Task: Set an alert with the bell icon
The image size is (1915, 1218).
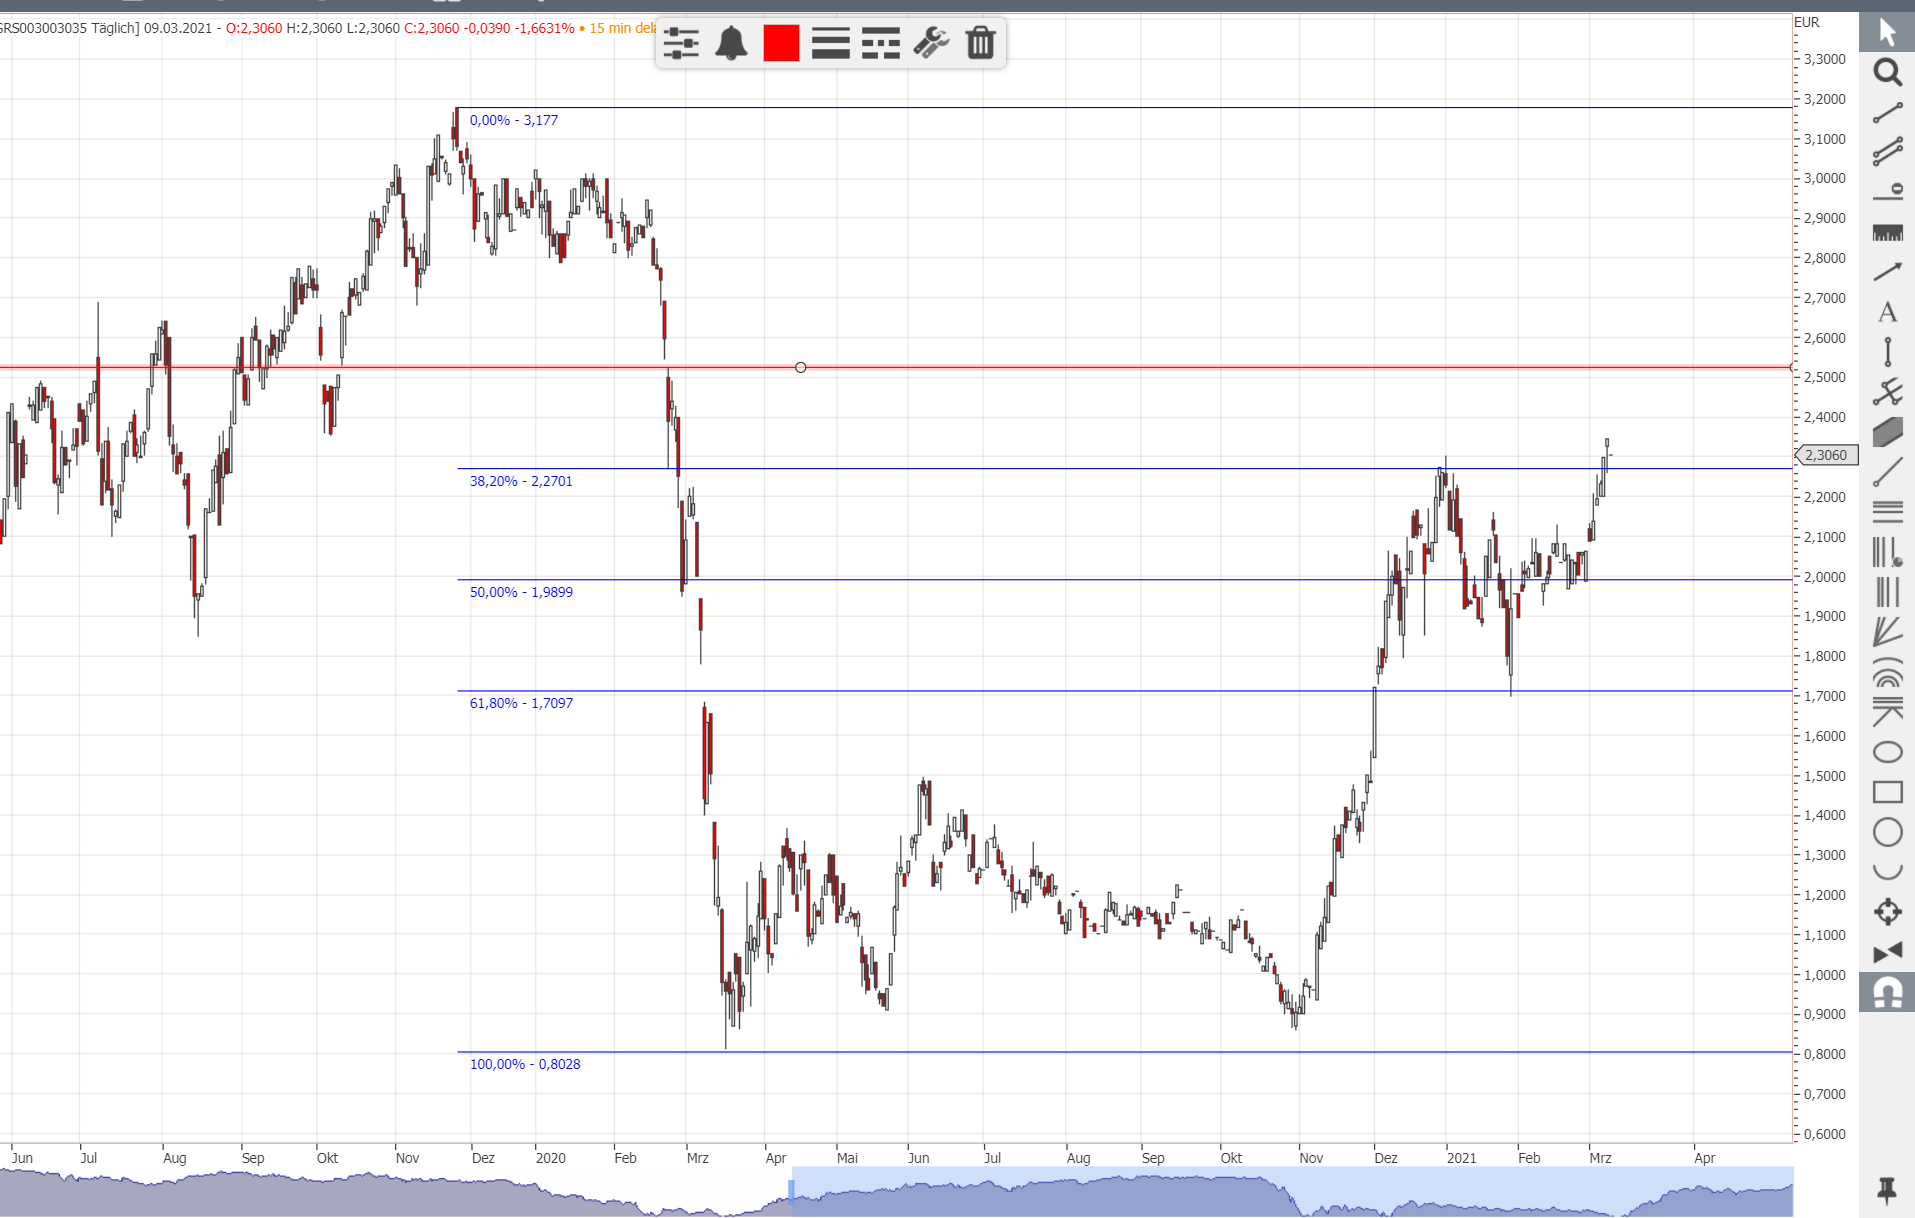Action: 731,43
